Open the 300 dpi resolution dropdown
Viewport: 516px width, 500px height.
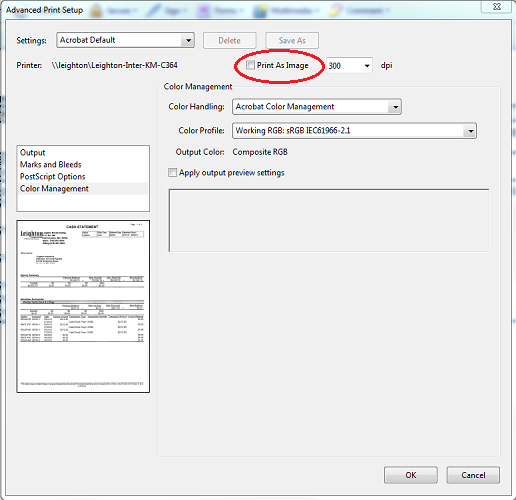tap(349, 66)
